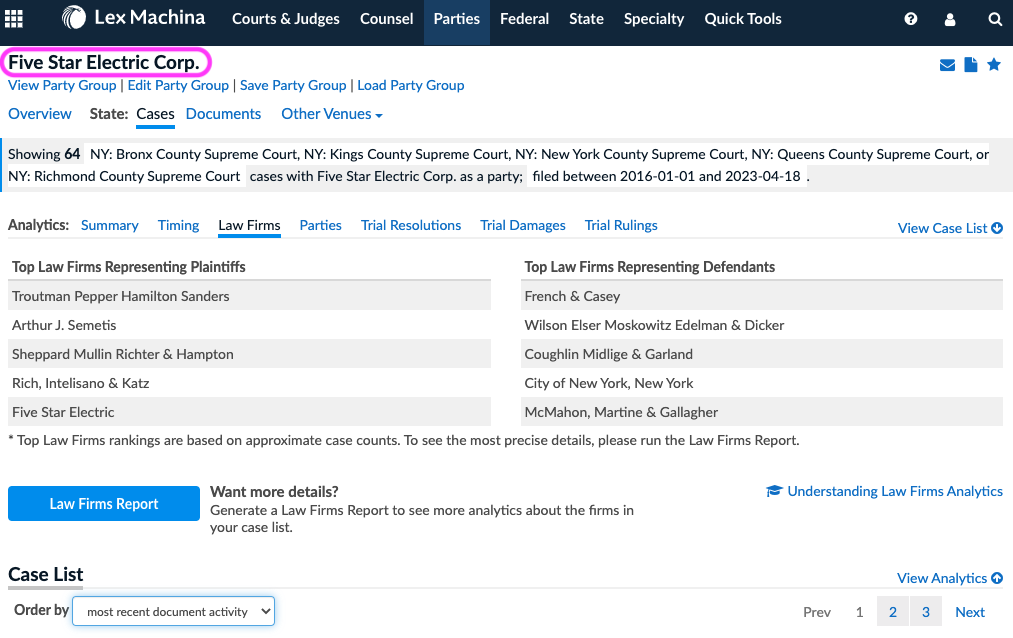Open the apps grid menu icon
The height and width of the screenshot is (638, 1013).
15,19
